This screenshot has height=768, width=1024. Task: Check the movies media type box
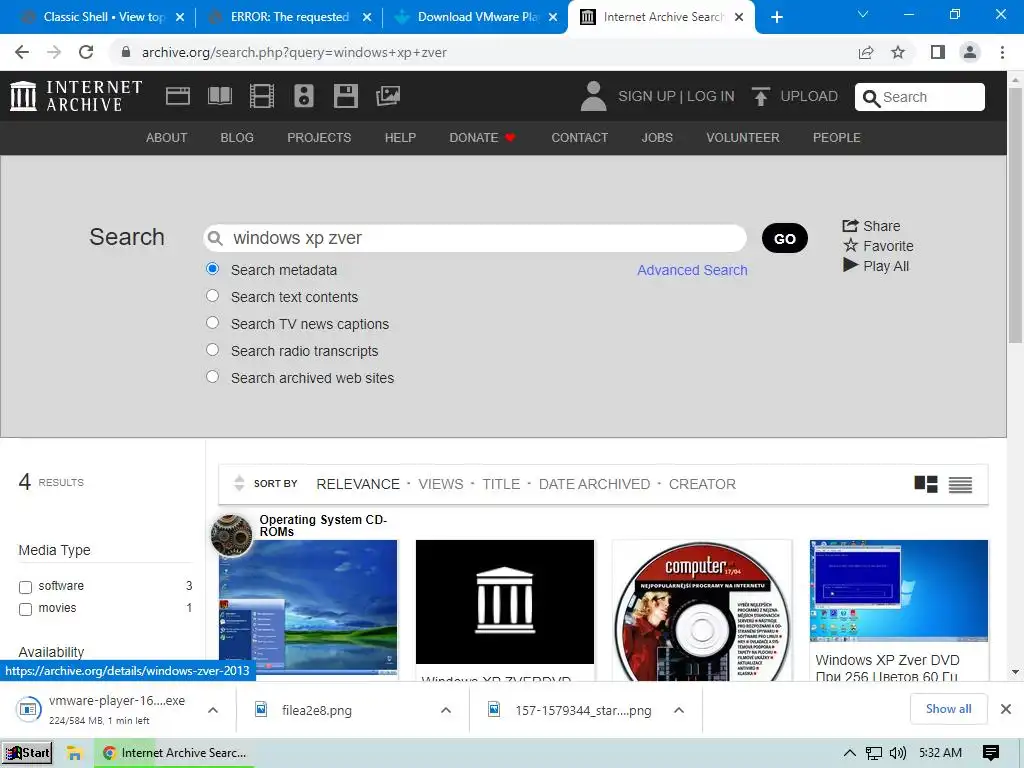coord(25,609)
